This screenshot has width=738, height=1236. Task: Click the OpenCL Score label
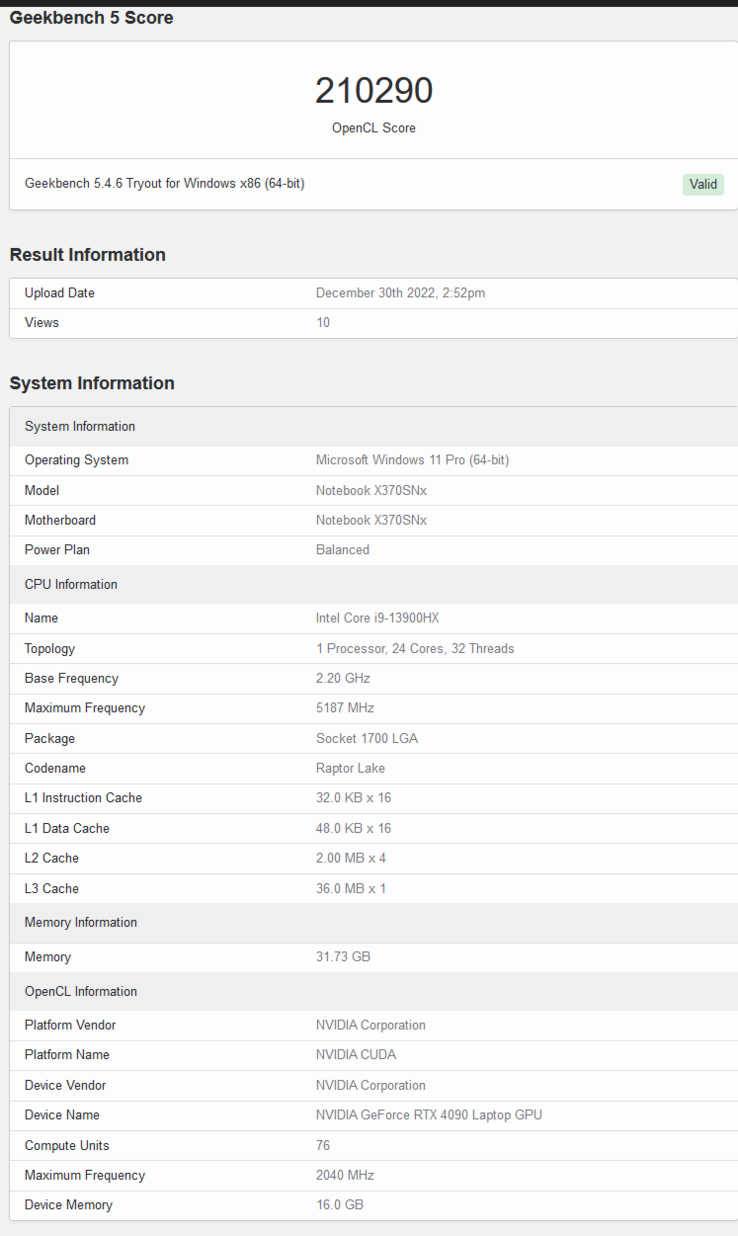click(374, 128)
